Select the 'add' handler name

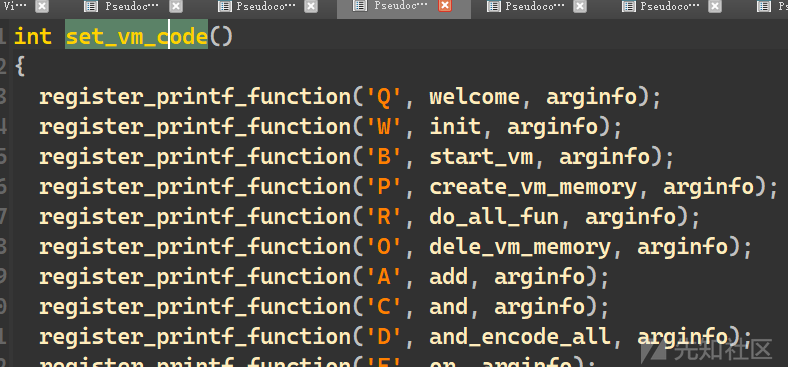click(x=449, y=277)
